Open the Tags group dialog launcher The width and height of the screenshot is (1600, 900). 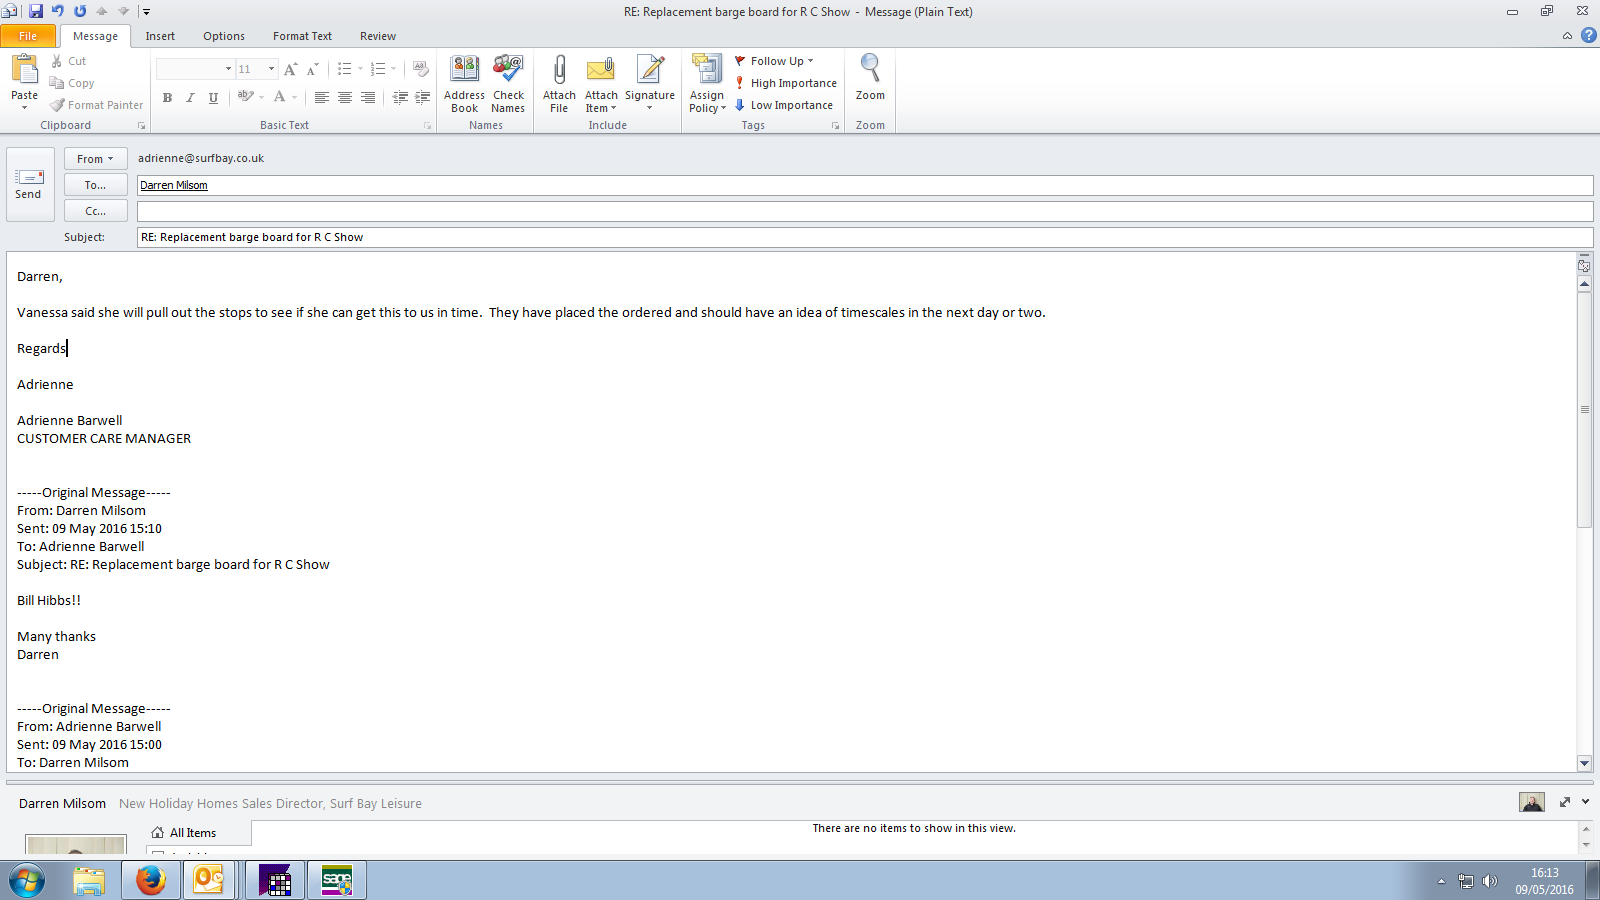835,126
